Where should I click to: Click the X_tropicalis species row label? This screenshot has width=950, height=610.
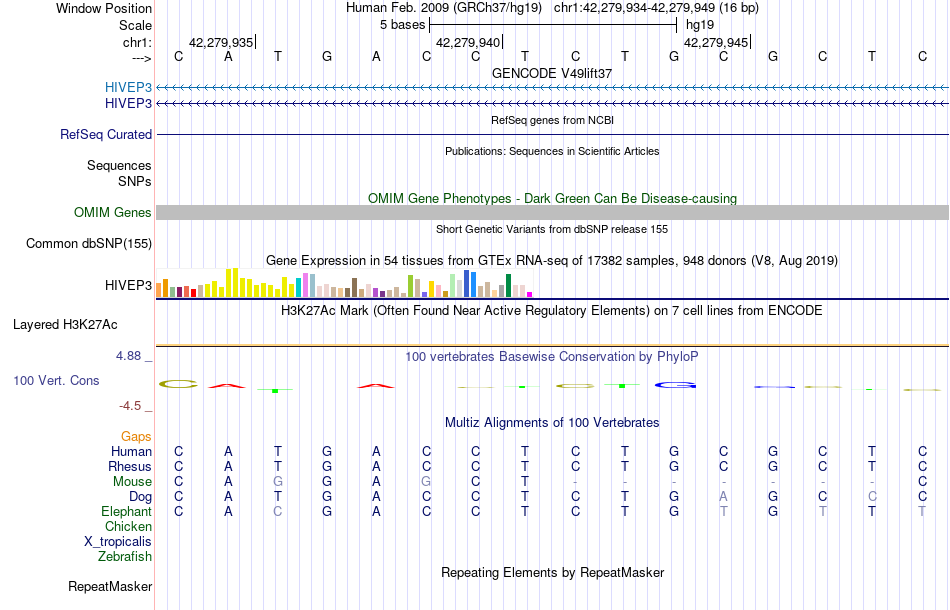pyautogui.click(x=118, y=542)
